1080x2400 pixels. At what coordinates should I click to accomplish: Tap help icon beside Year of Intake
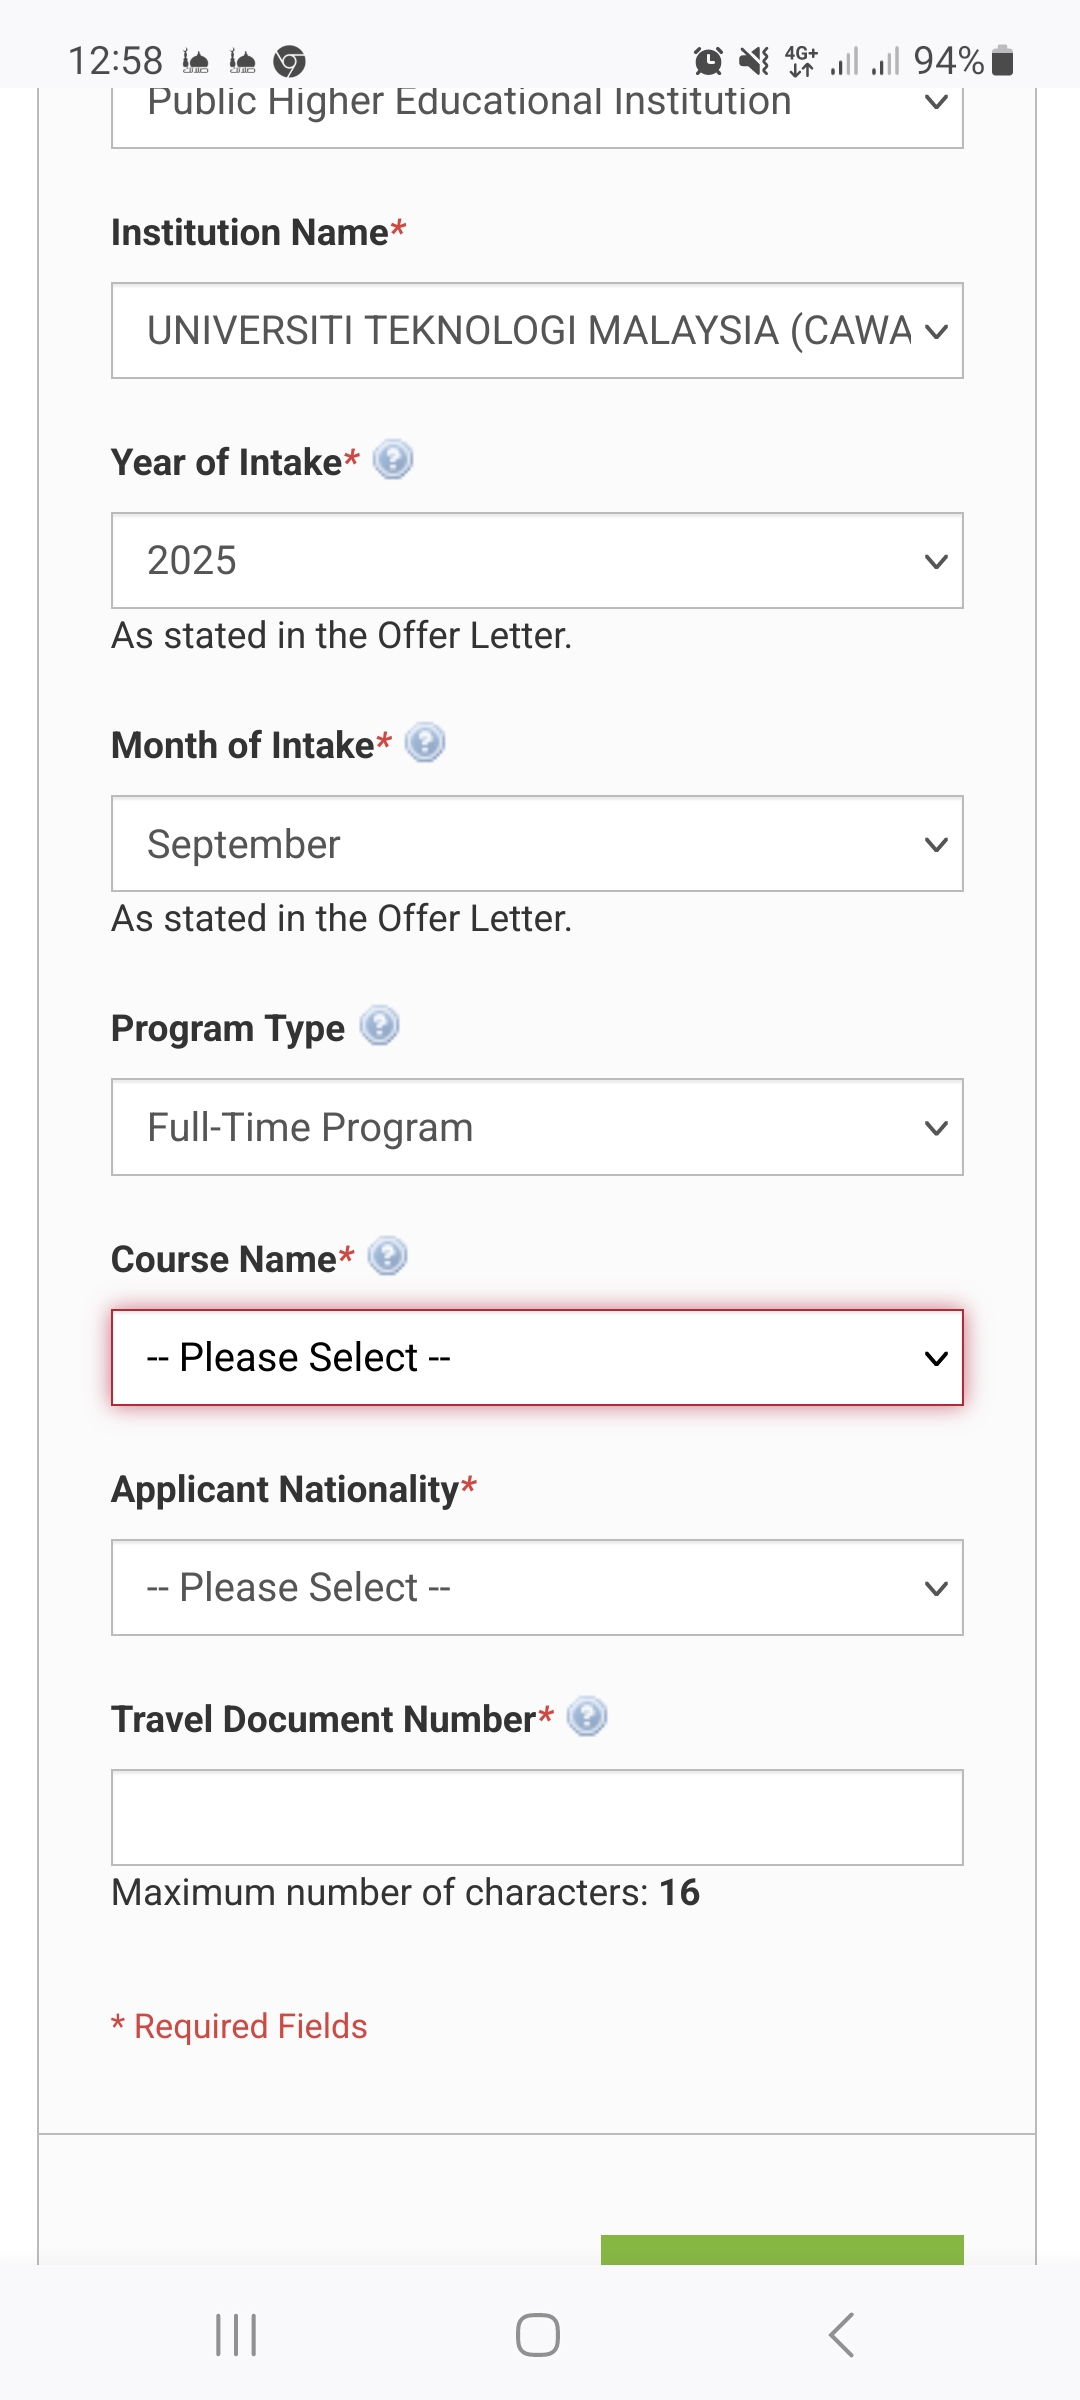(393, 460)
